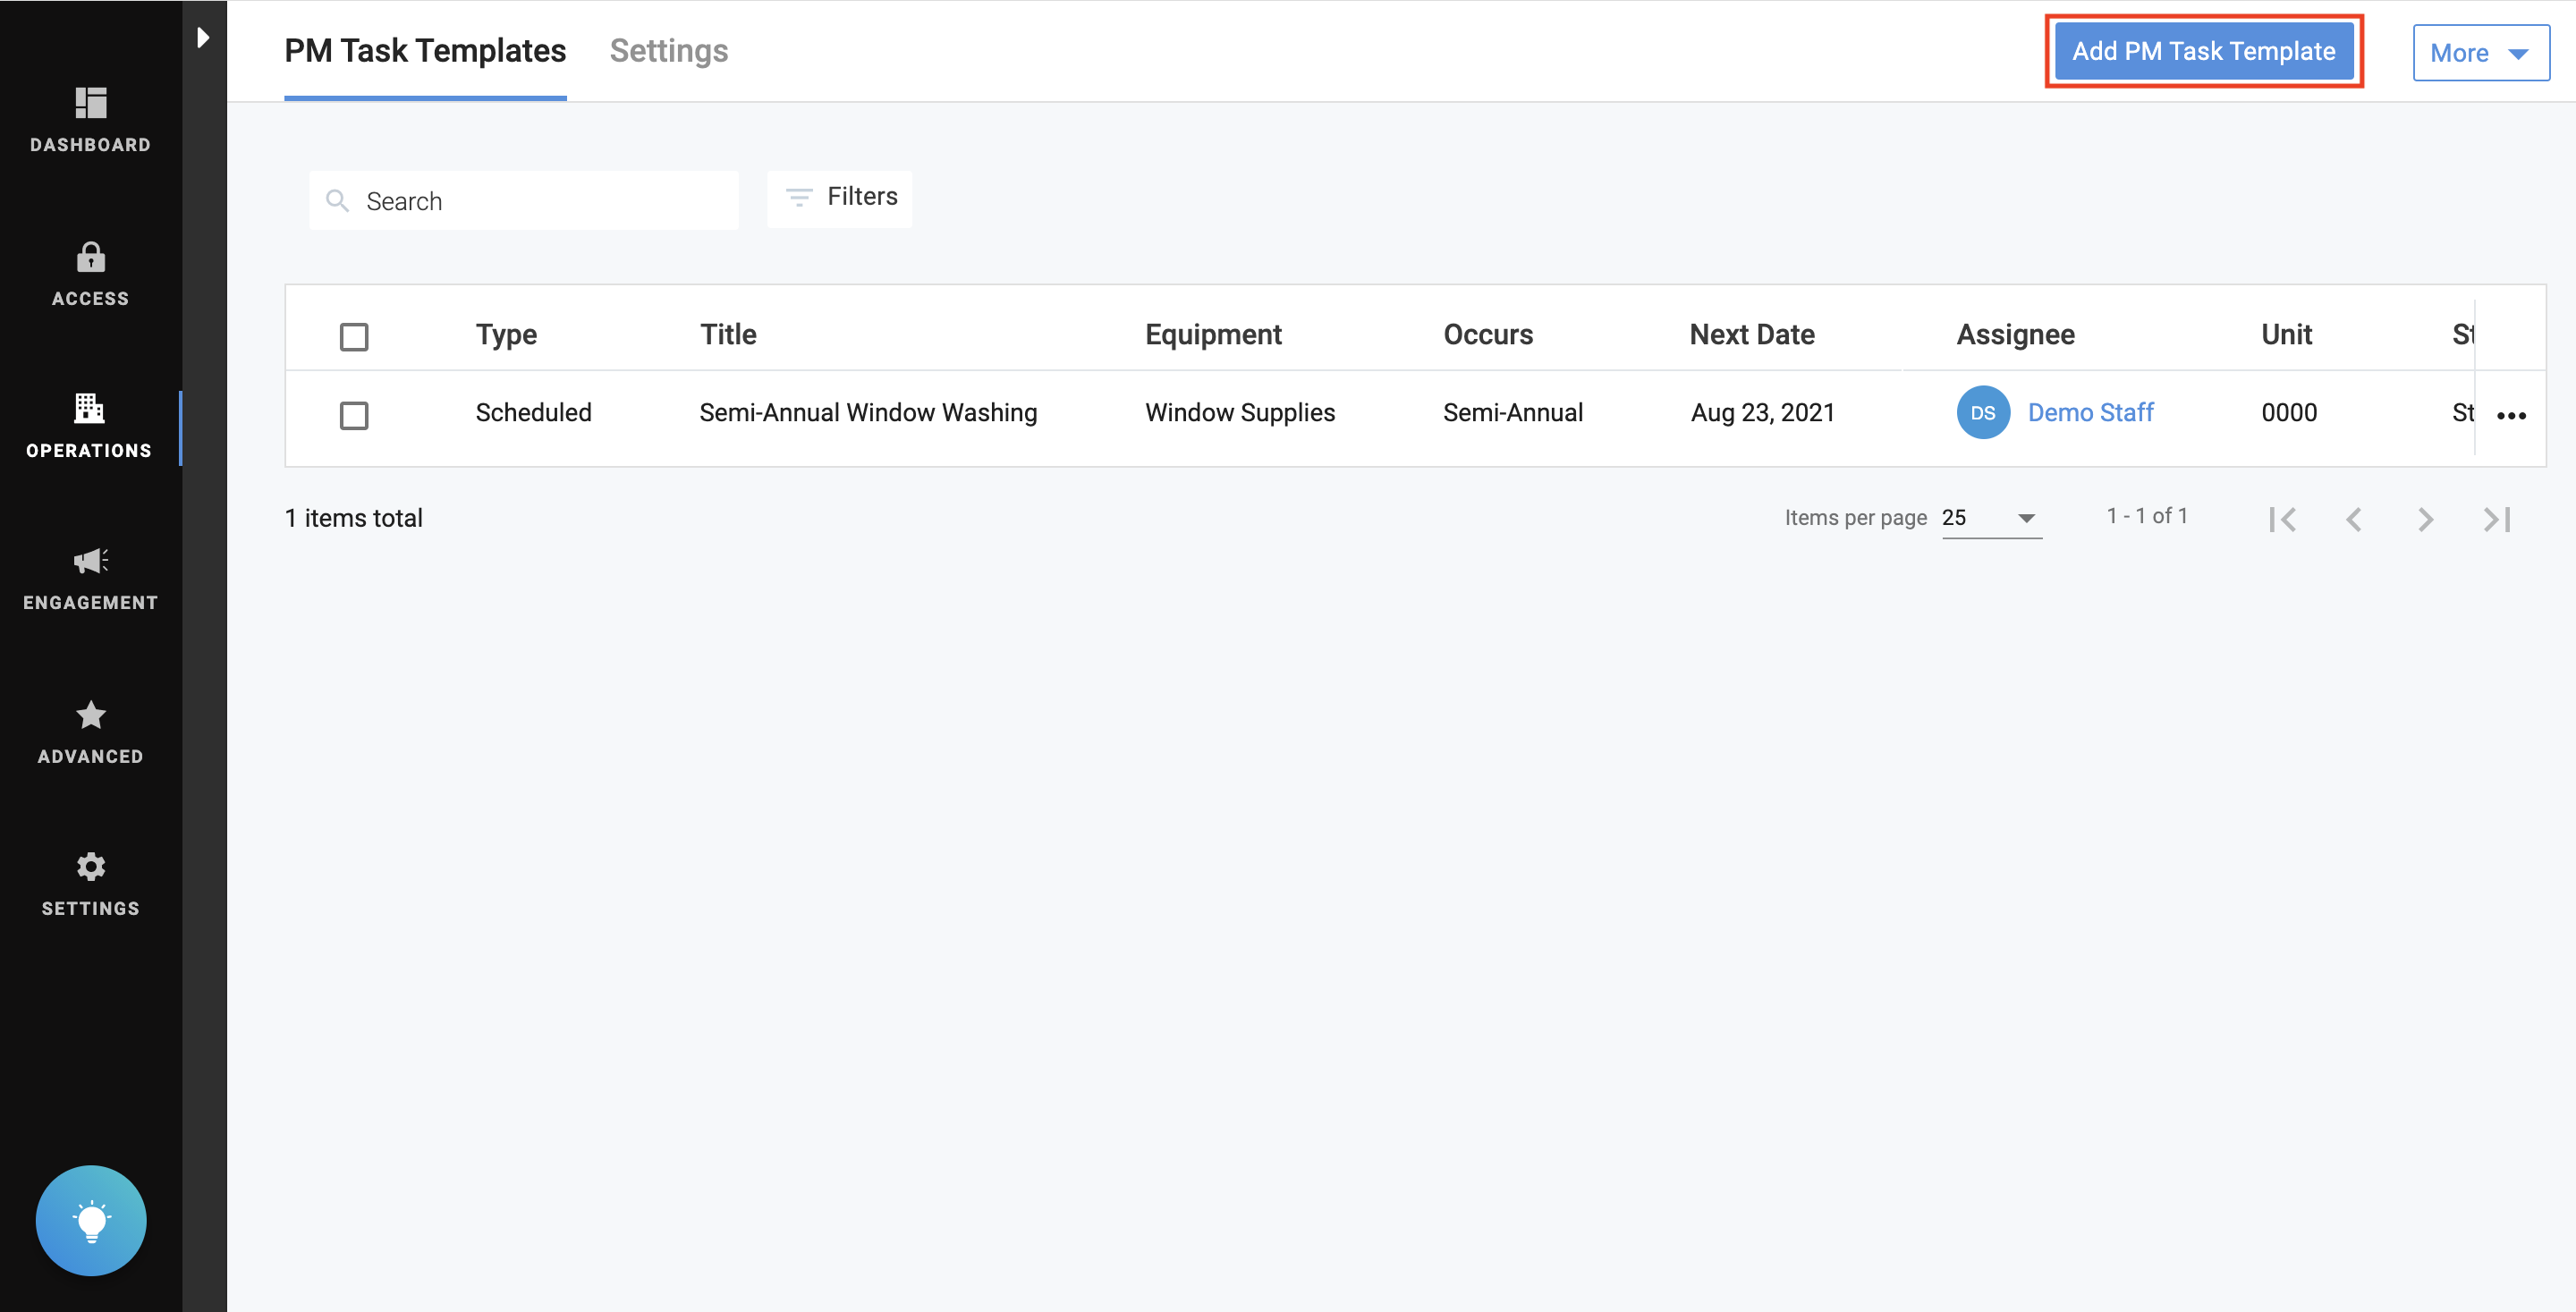Viewport: 2576px width, 1312px height.
Task: Open the Settings gear in sidebar
Action: pos(90,866)
